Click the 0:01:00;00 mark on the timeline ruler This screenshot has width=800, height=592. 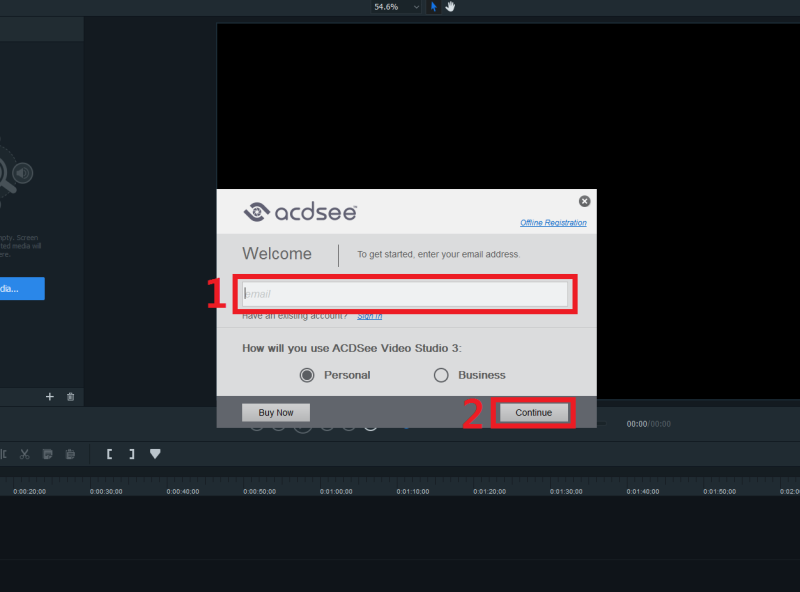(x=336, y=491)
